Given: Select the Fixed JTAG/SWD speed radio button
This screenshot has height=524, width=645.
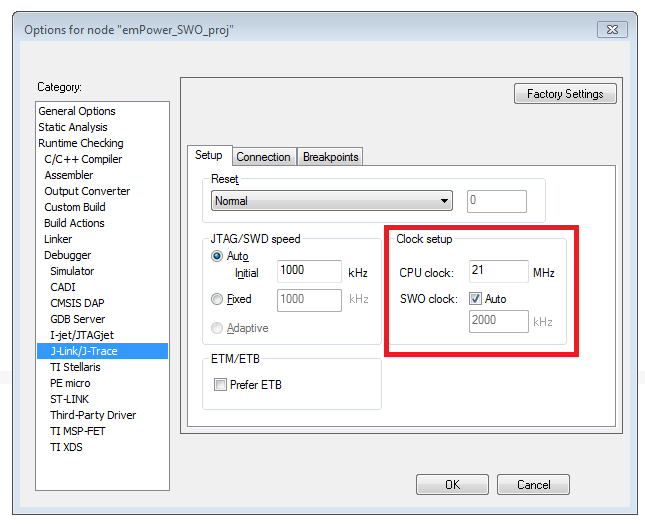Looking at the screenshot, I should pos(217,299).
